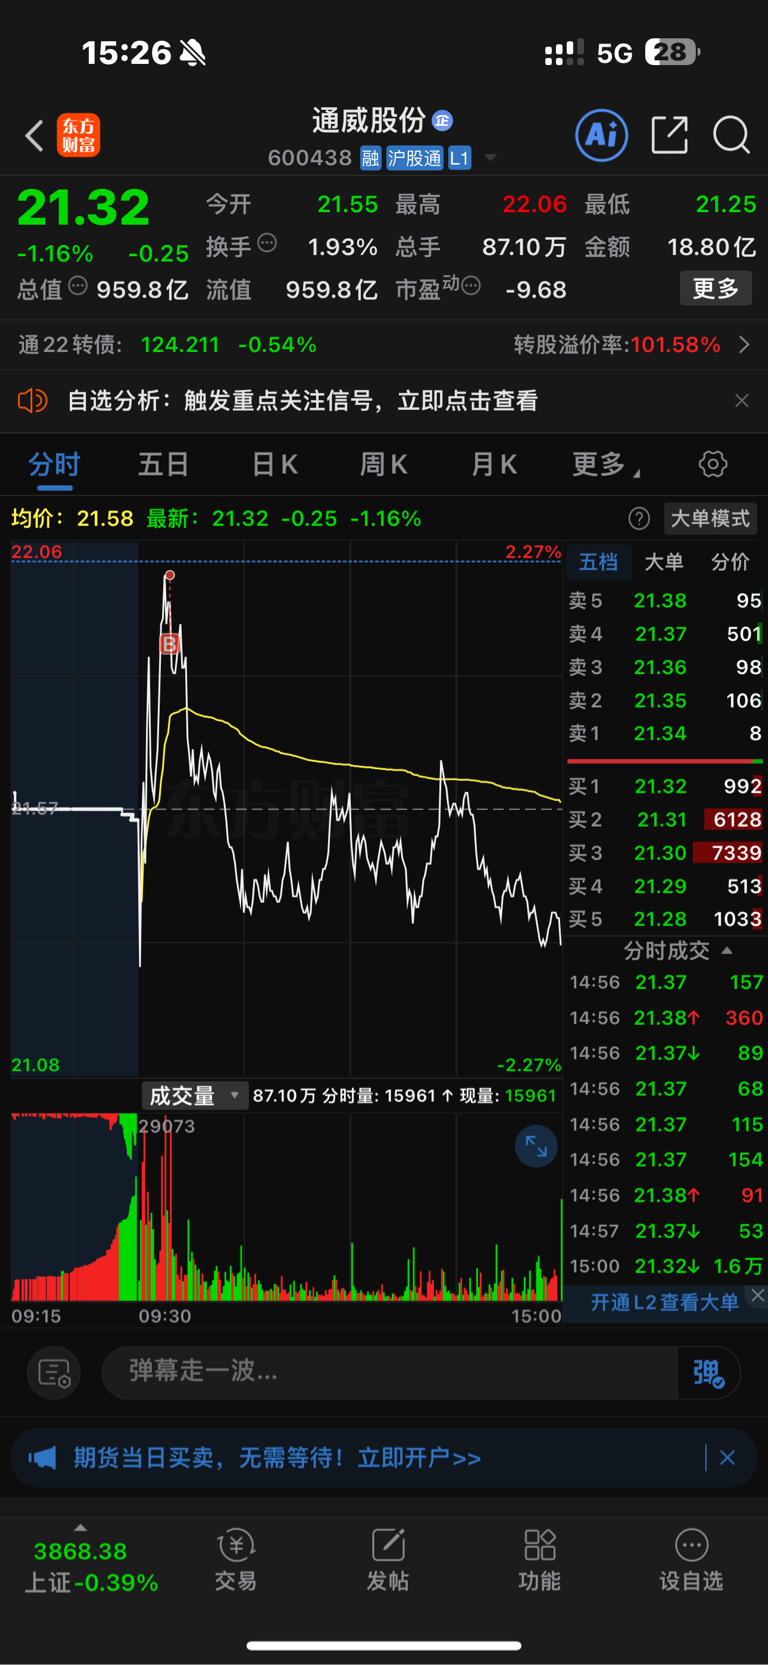Open 更多 quote details button

click(x=716, y=289)
